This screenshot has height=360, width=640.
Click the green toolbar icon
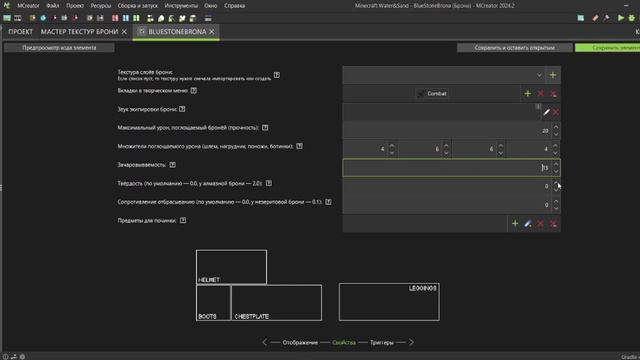pyautogui.click(x=136, y=18)
